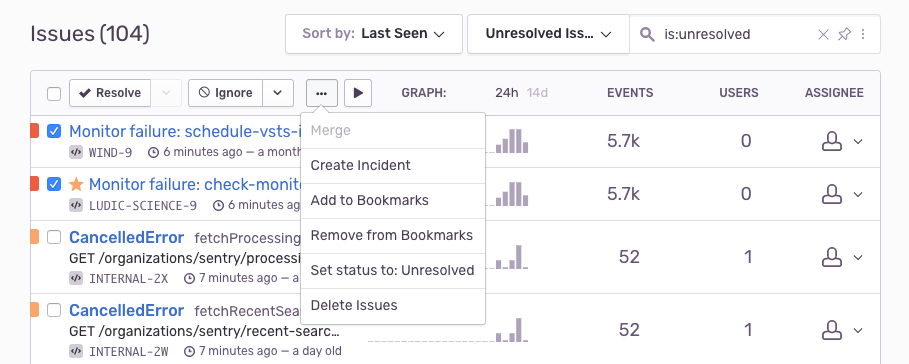This screenshot has width=909, height=364.
Task: Click the assignee avatar for INTERNAL-2X
Action: 832,257
